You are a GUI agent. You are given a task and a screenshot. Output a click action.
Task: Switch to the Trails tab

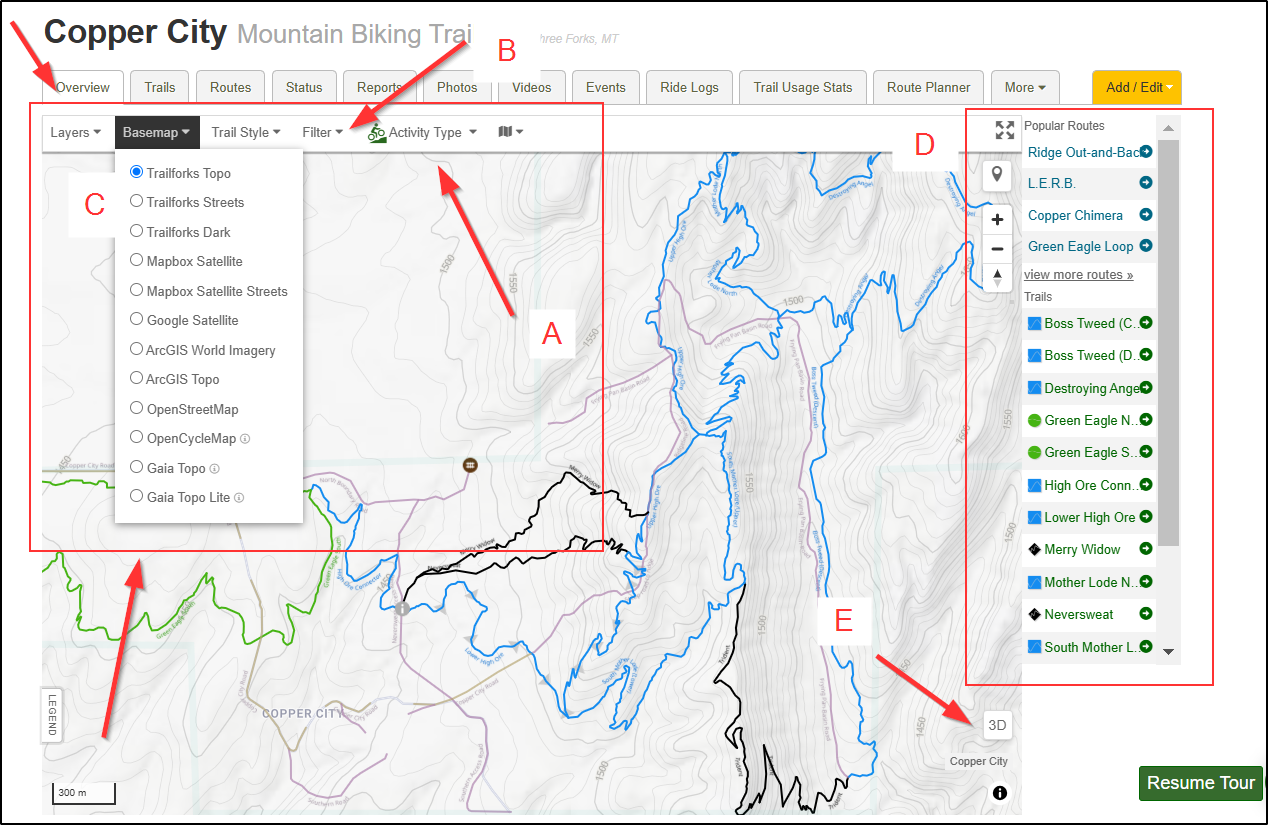pos(160,87)
